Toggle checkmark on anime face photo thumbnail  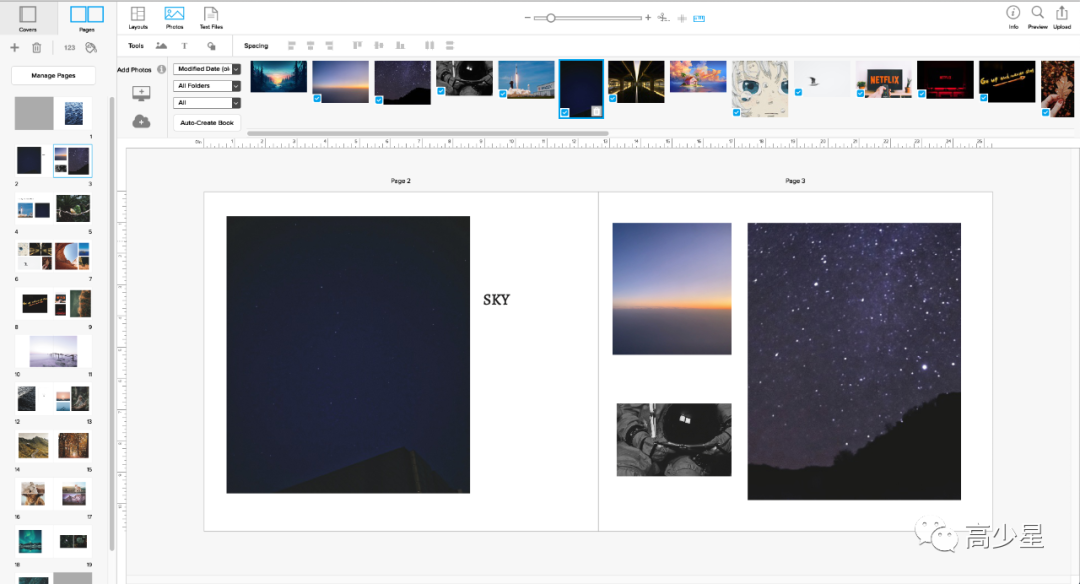(x=736, y=112)
